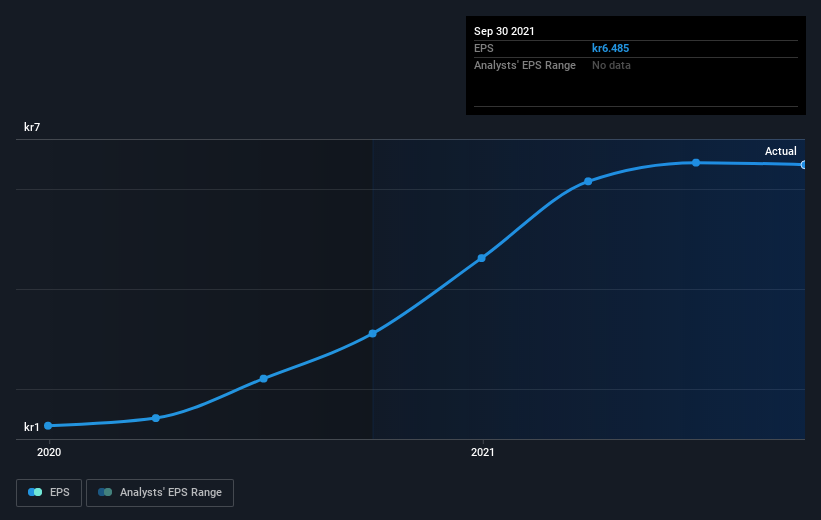The height and width of the screenshot is (520, 821).
Task: Click the 'No data' value in tooltip
Action: point(611,65)
